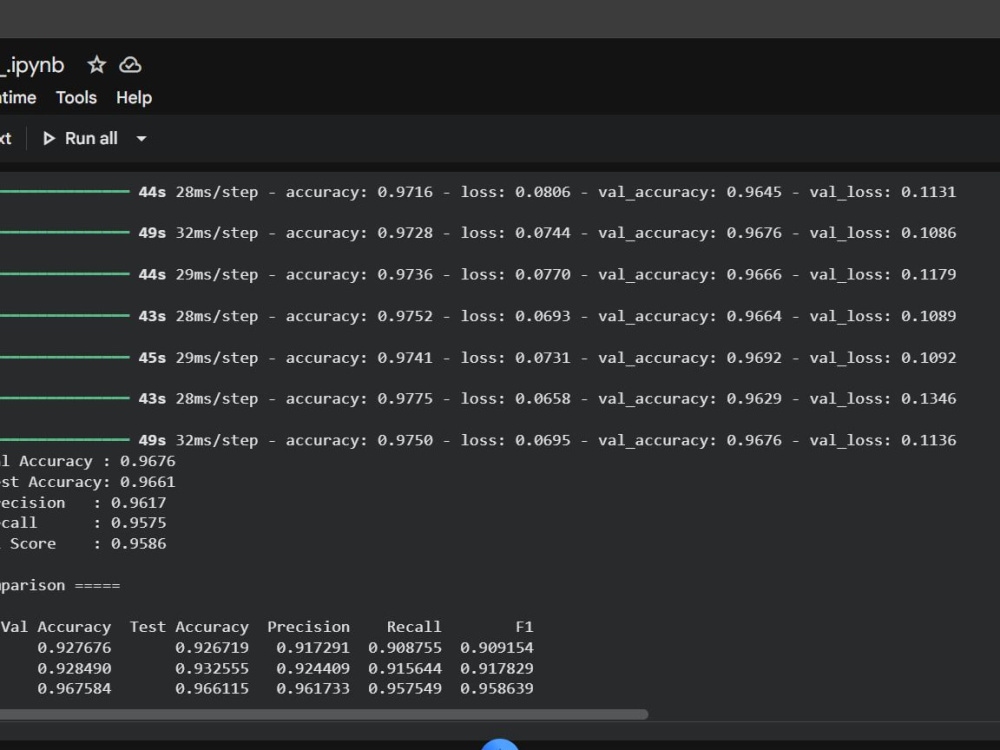Click loss value 0.0744
The width and height of the screenshot is (1000, 750).
pyautogui.click(x=542, y=233)
